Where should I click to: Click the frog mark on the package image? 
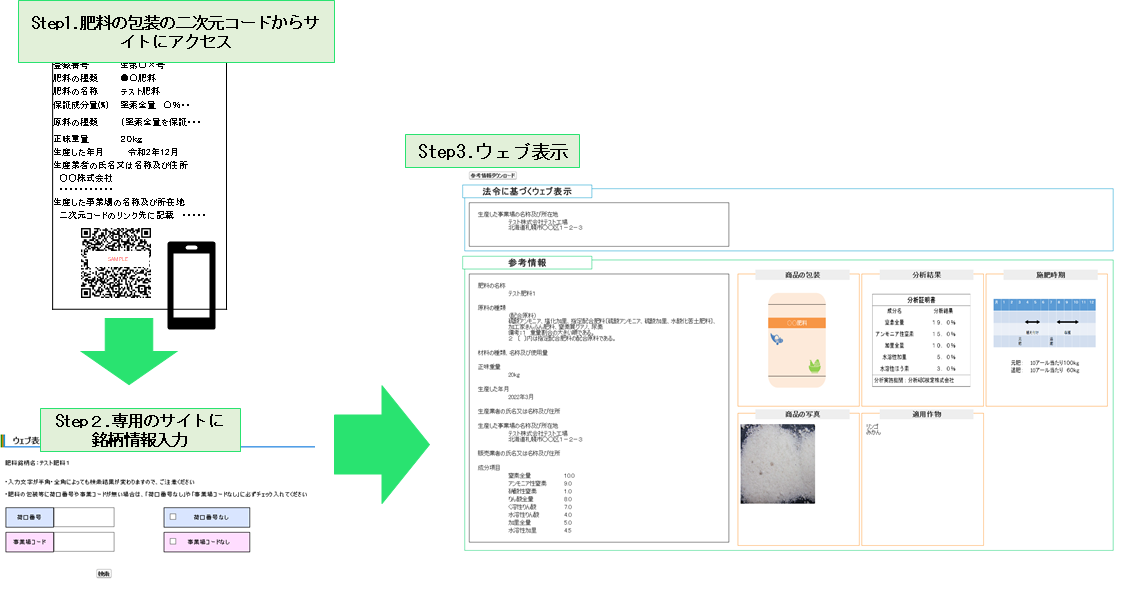point(814,363)
